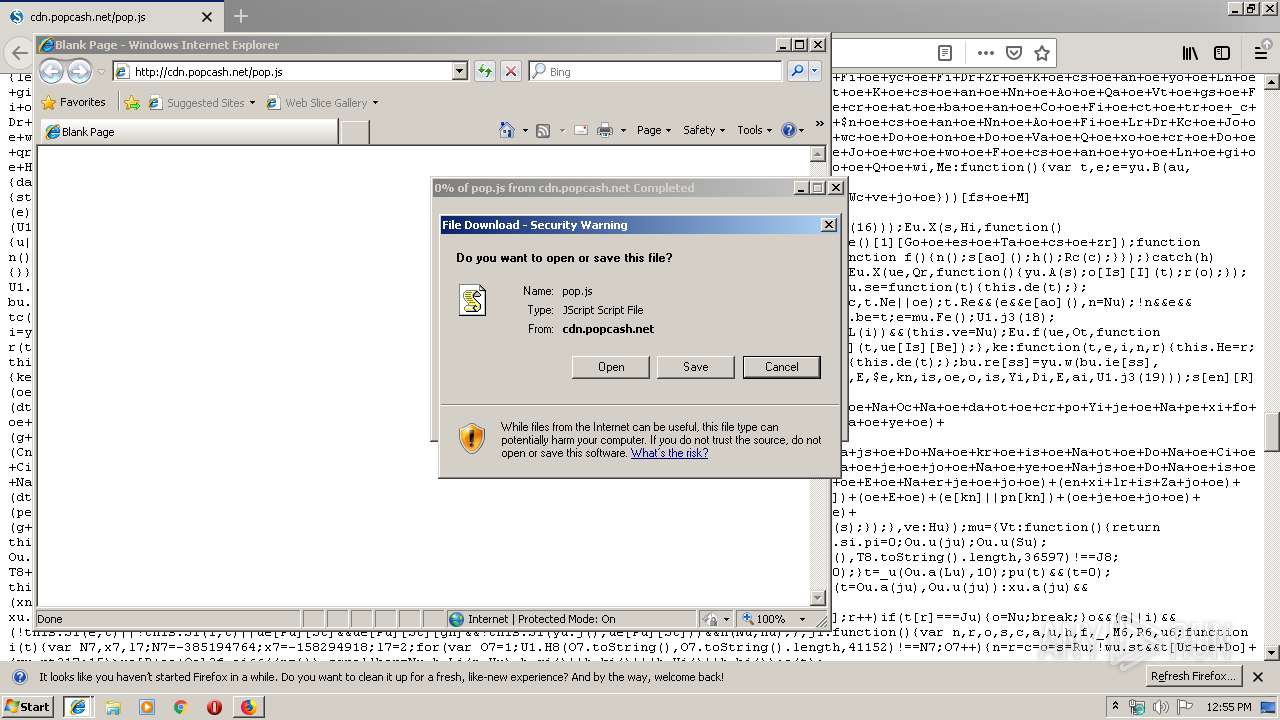The height and width of the screenshot is (720, 1280).
Task: Open the address bar history dropdown
Action: [460, 71]
